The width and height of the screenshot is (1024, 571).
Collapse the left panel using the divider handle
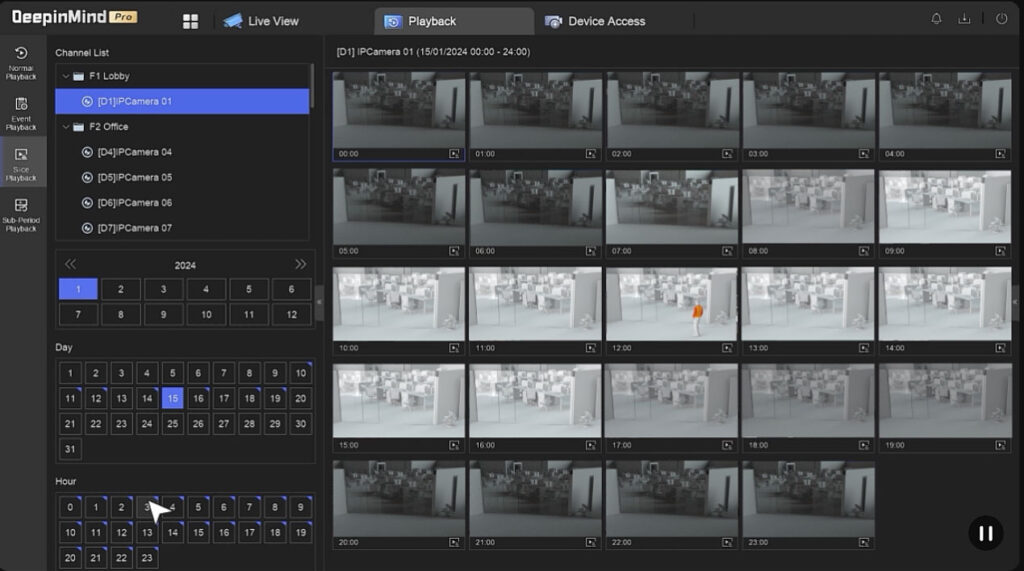point(319,303)
